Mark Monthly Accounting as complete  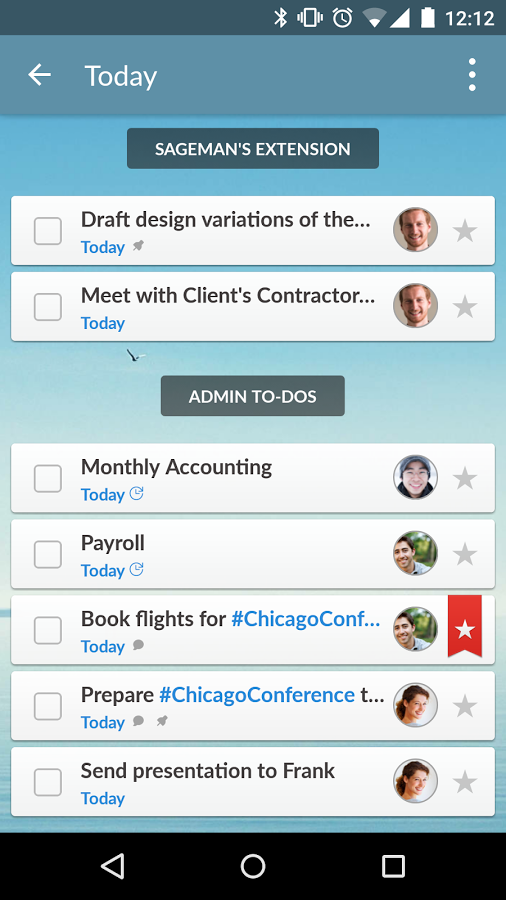pyautogui.click(x=48, y=479)
